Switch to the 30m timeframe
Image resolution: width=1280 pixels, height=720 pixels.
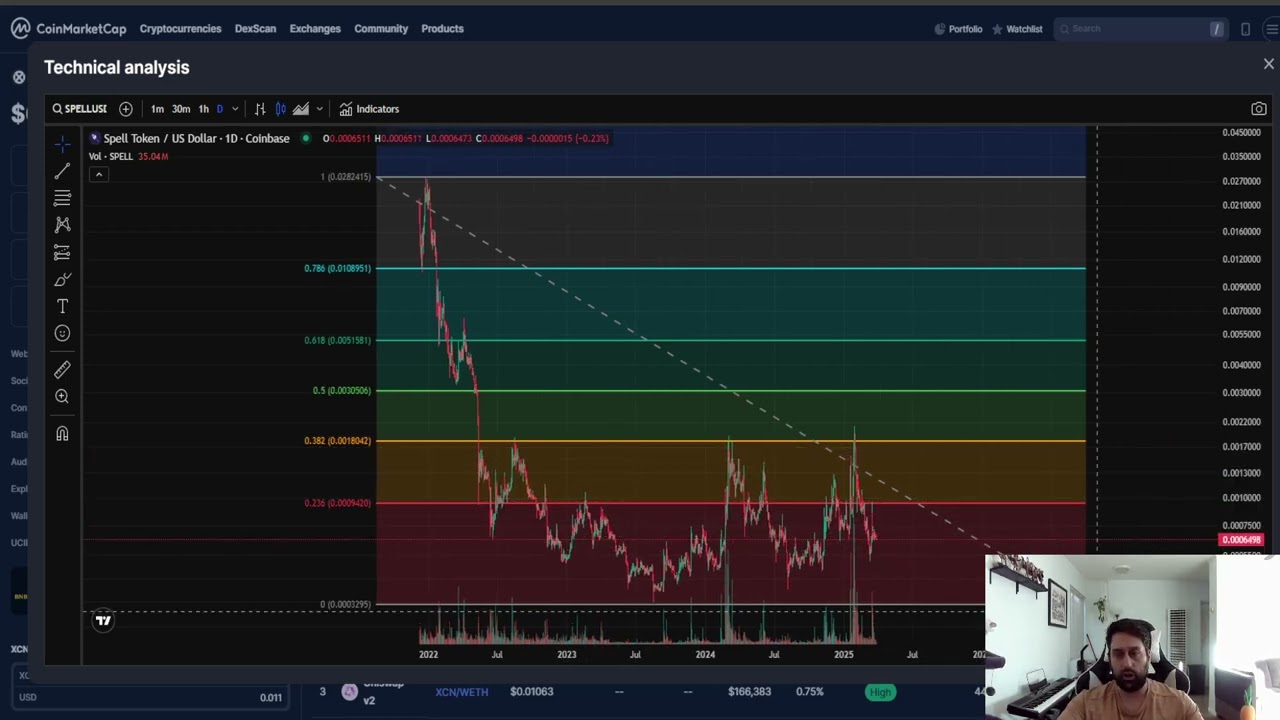click(181, 109)
